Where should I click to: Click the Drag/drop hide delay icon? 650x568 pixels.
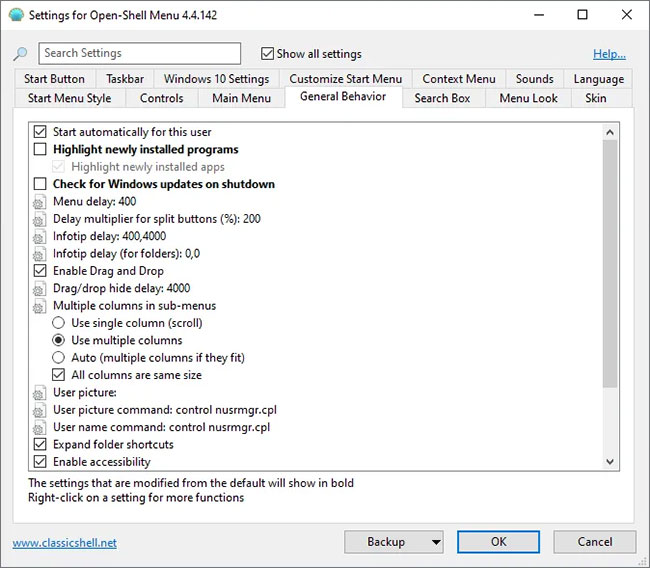coord(40,288)
